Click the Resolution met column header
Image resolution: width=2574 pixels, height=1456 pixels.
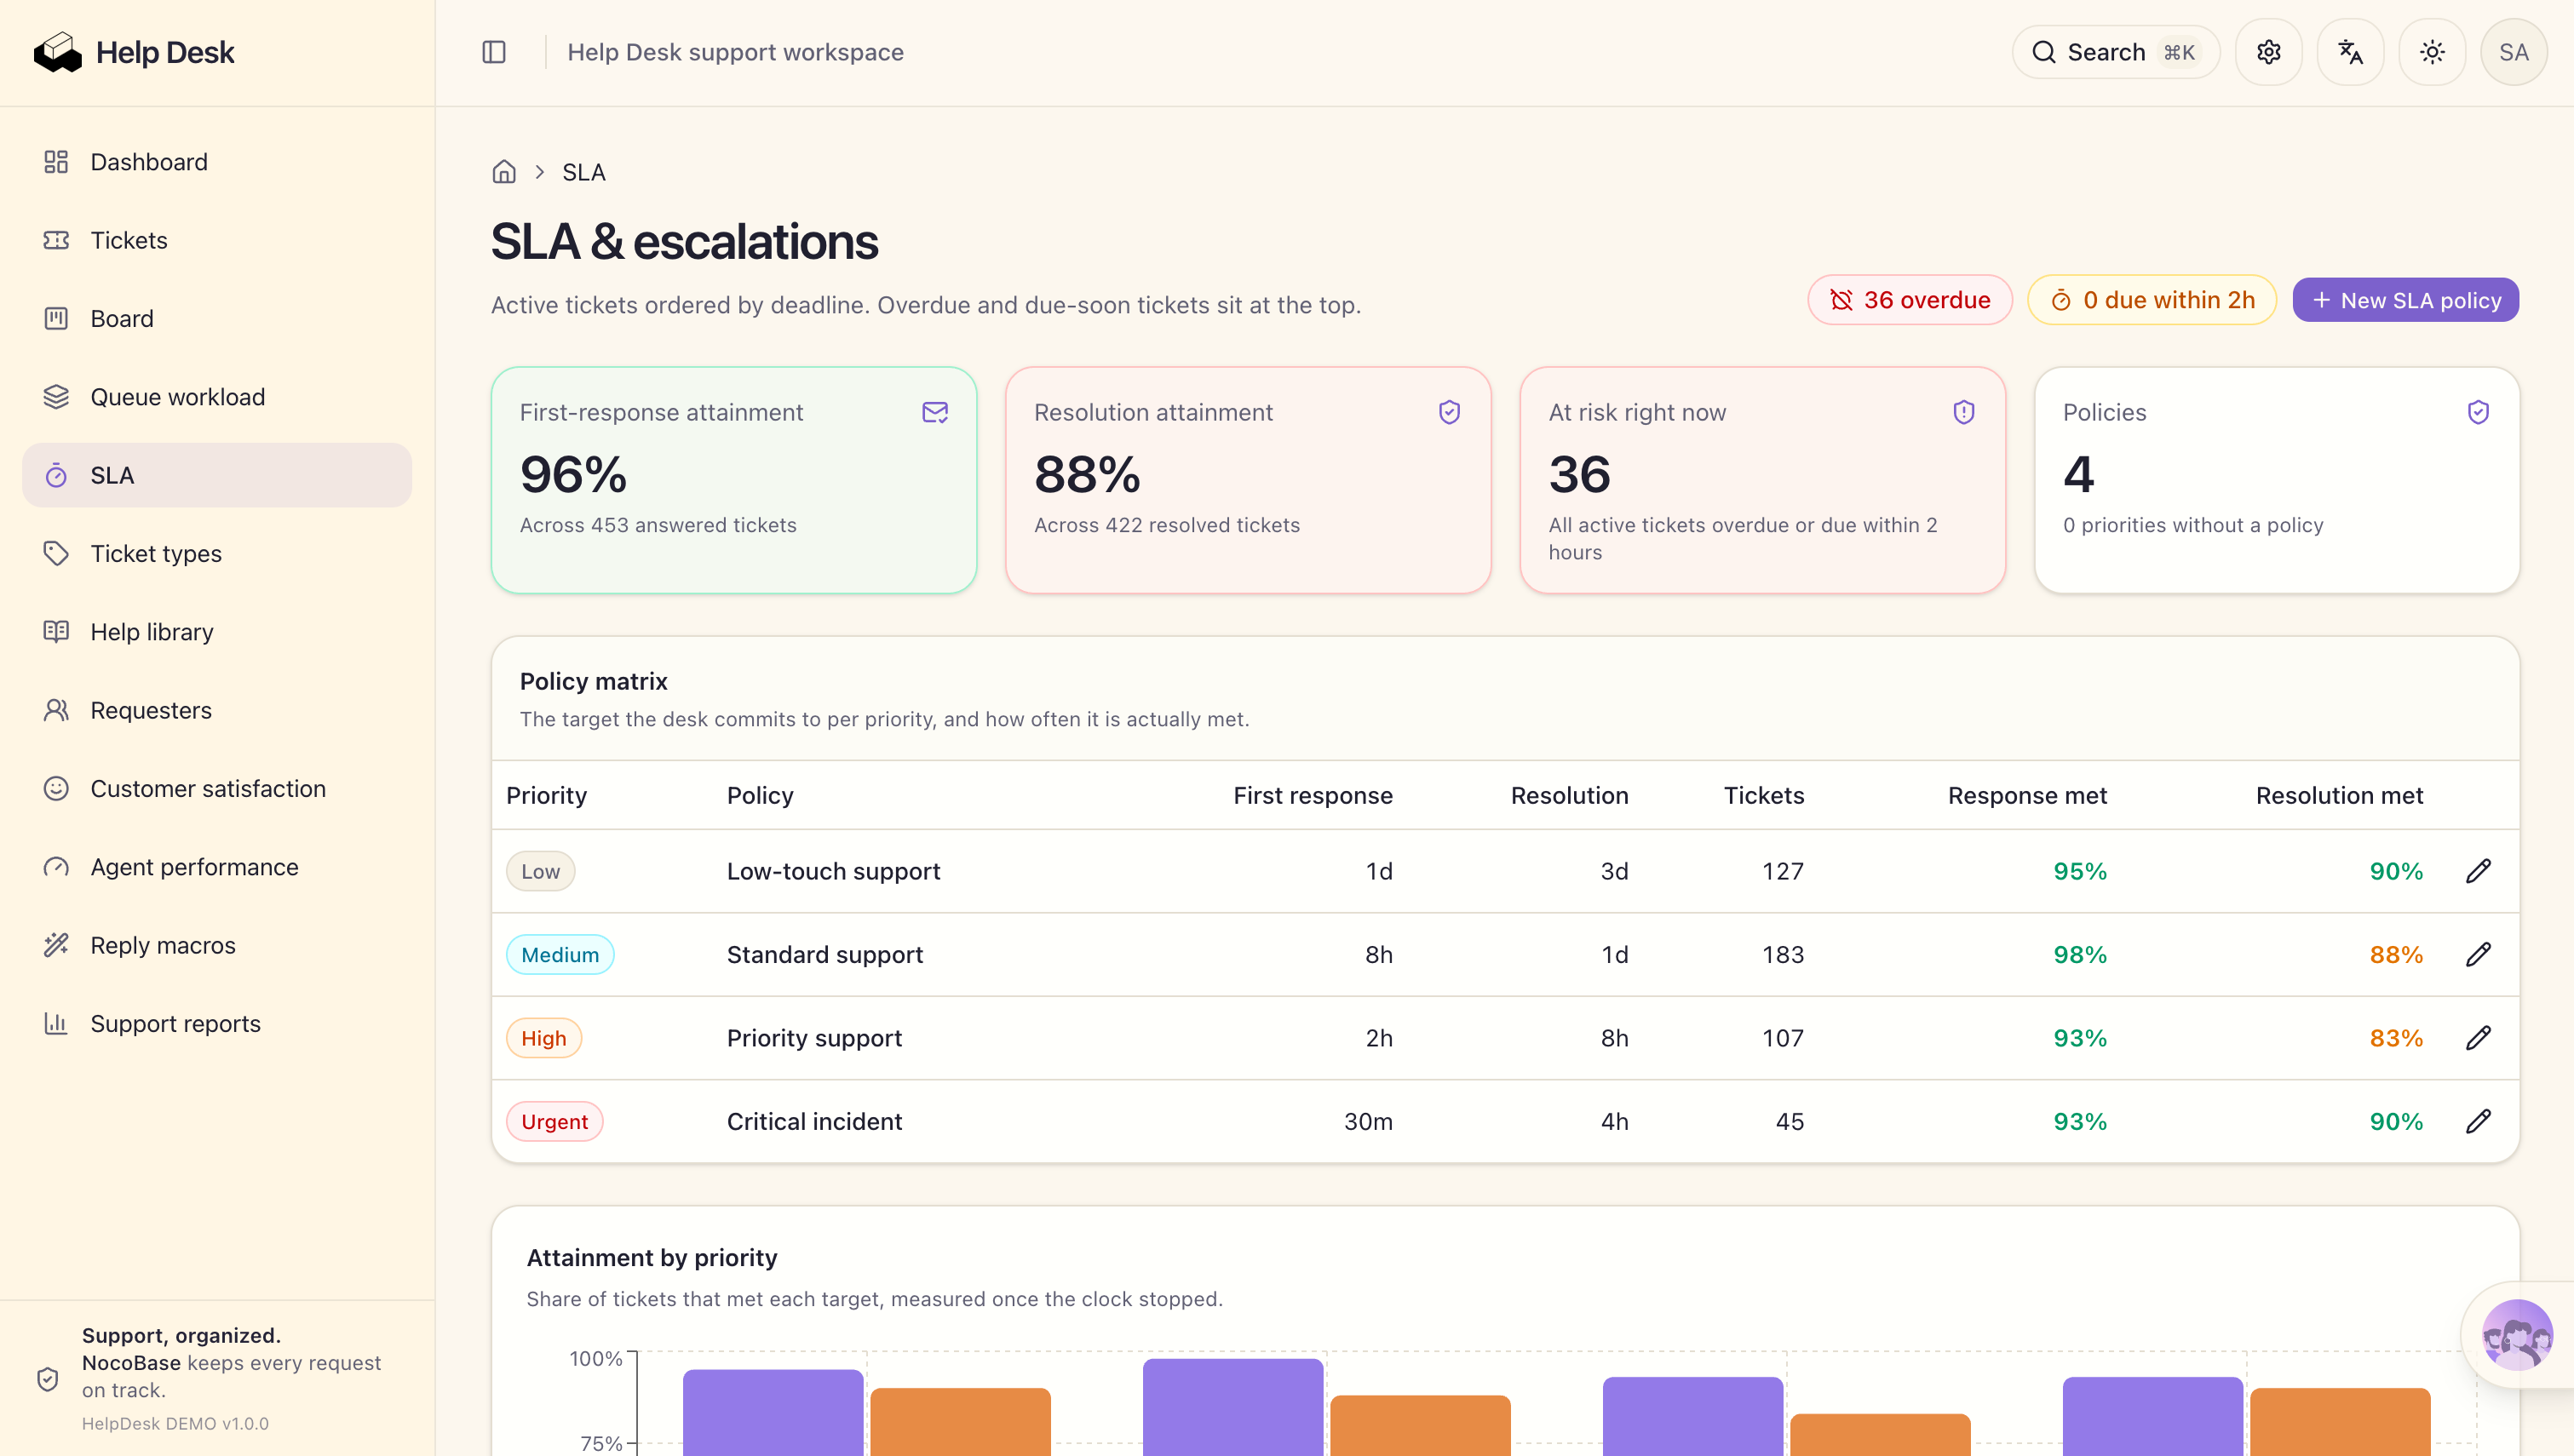point(2339,795)
